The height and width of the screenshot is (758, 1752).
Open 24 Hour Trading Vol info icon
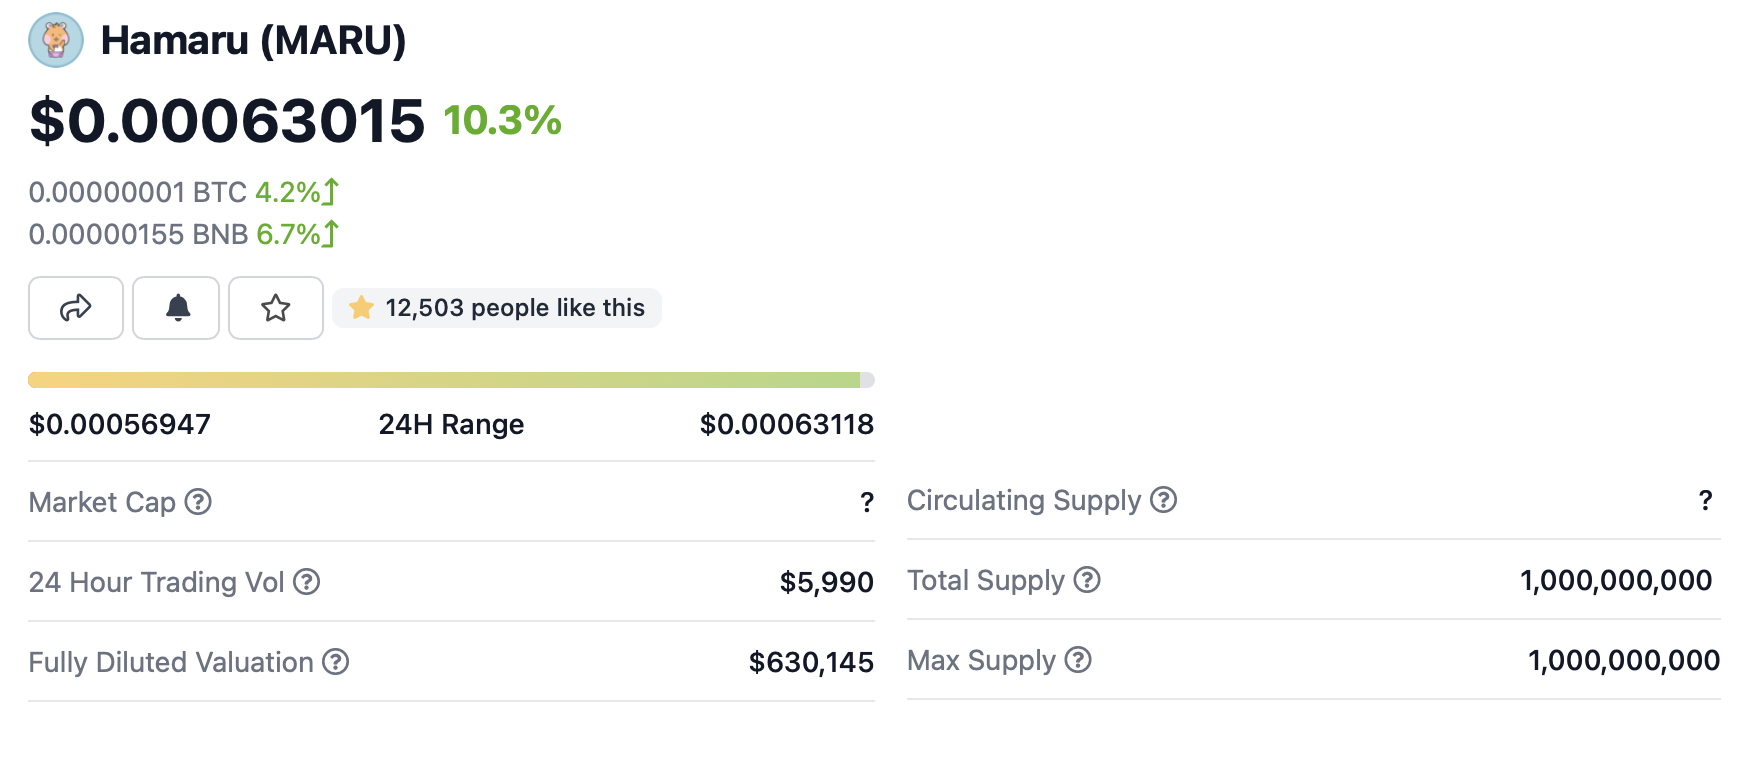(307, 582)
